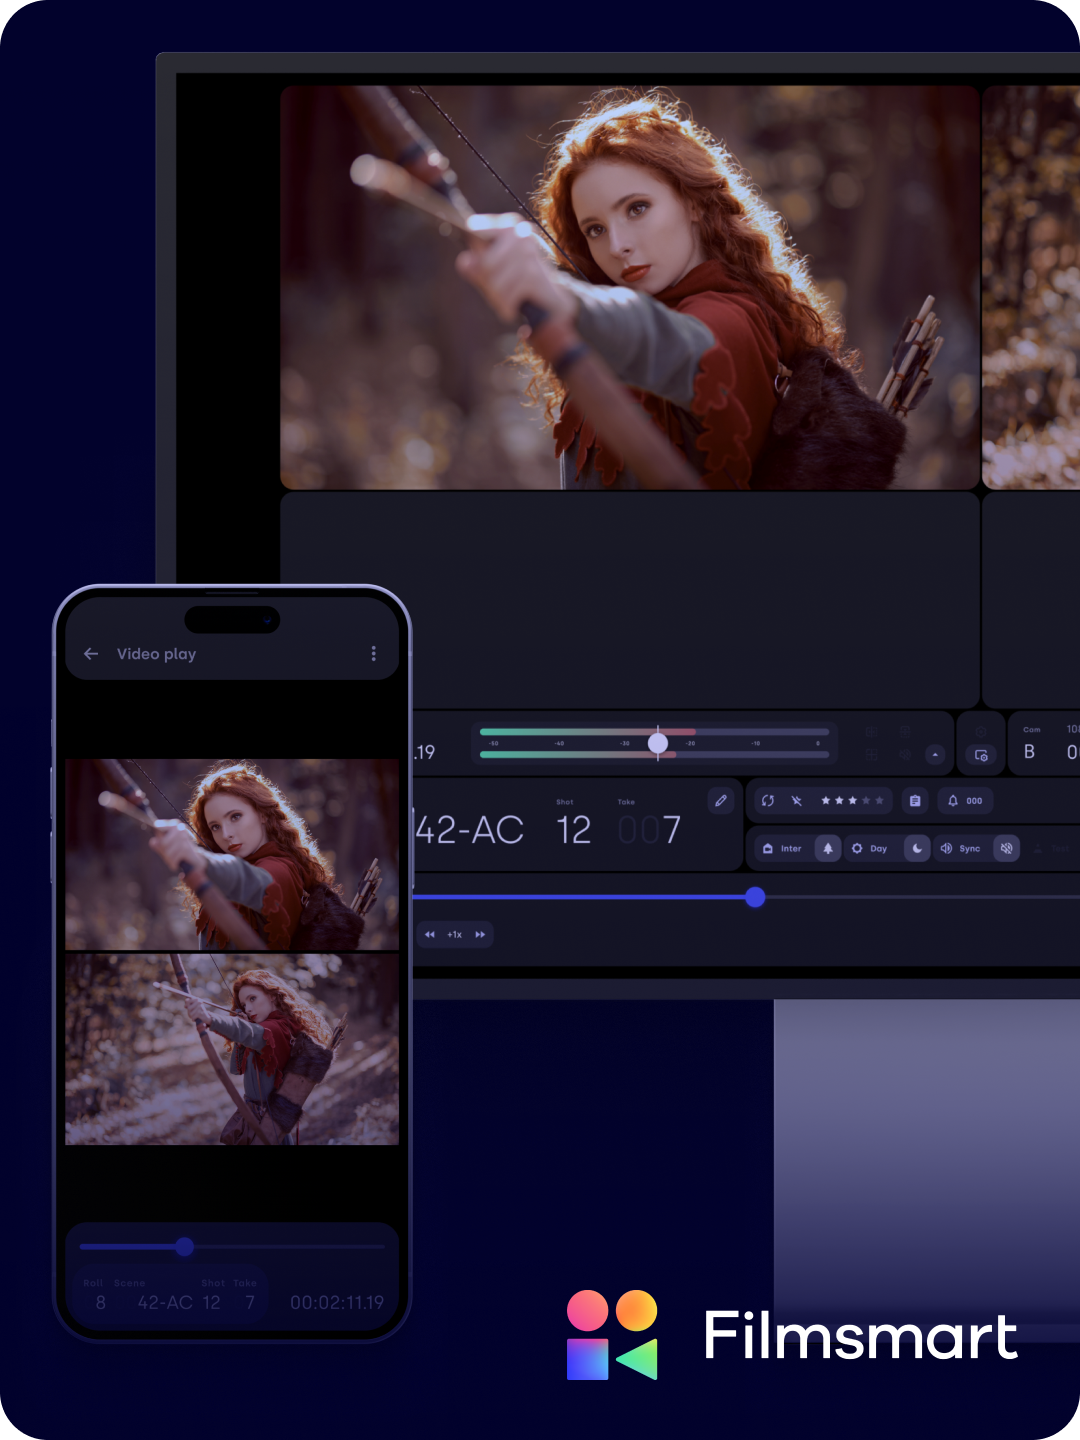Select the Day lighting option

pos(870,849)
